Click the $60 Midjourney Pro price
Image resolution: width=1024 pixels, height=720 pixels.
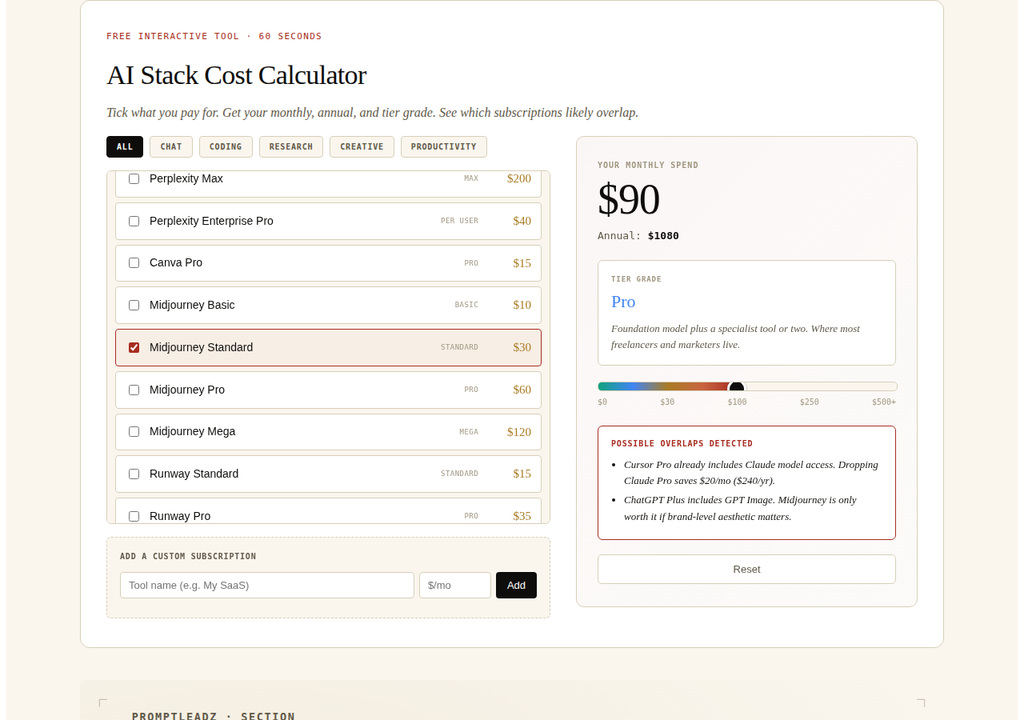[x=522, y=390]
